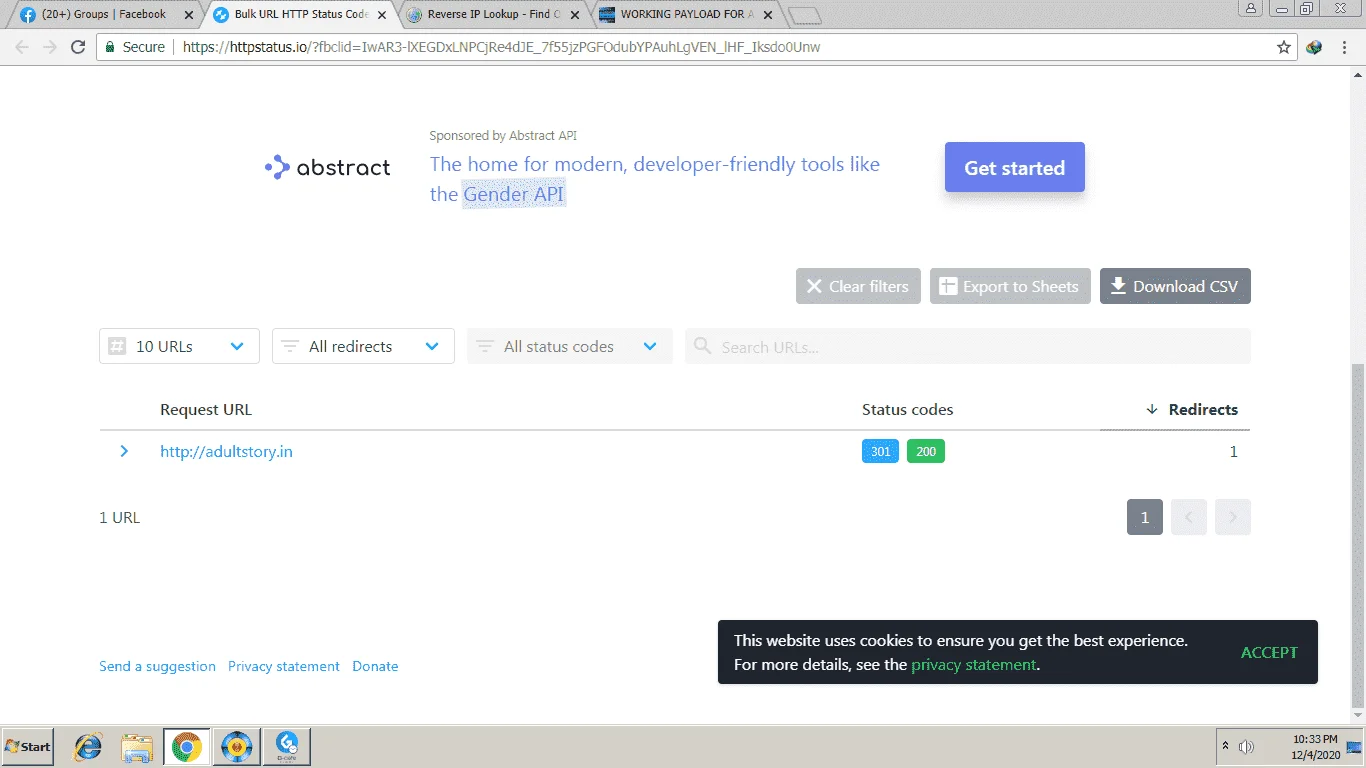Click the Chrome icon on the taskbar
The image size is (1366, 768).
pyautogui.click(x=186, y=747)
